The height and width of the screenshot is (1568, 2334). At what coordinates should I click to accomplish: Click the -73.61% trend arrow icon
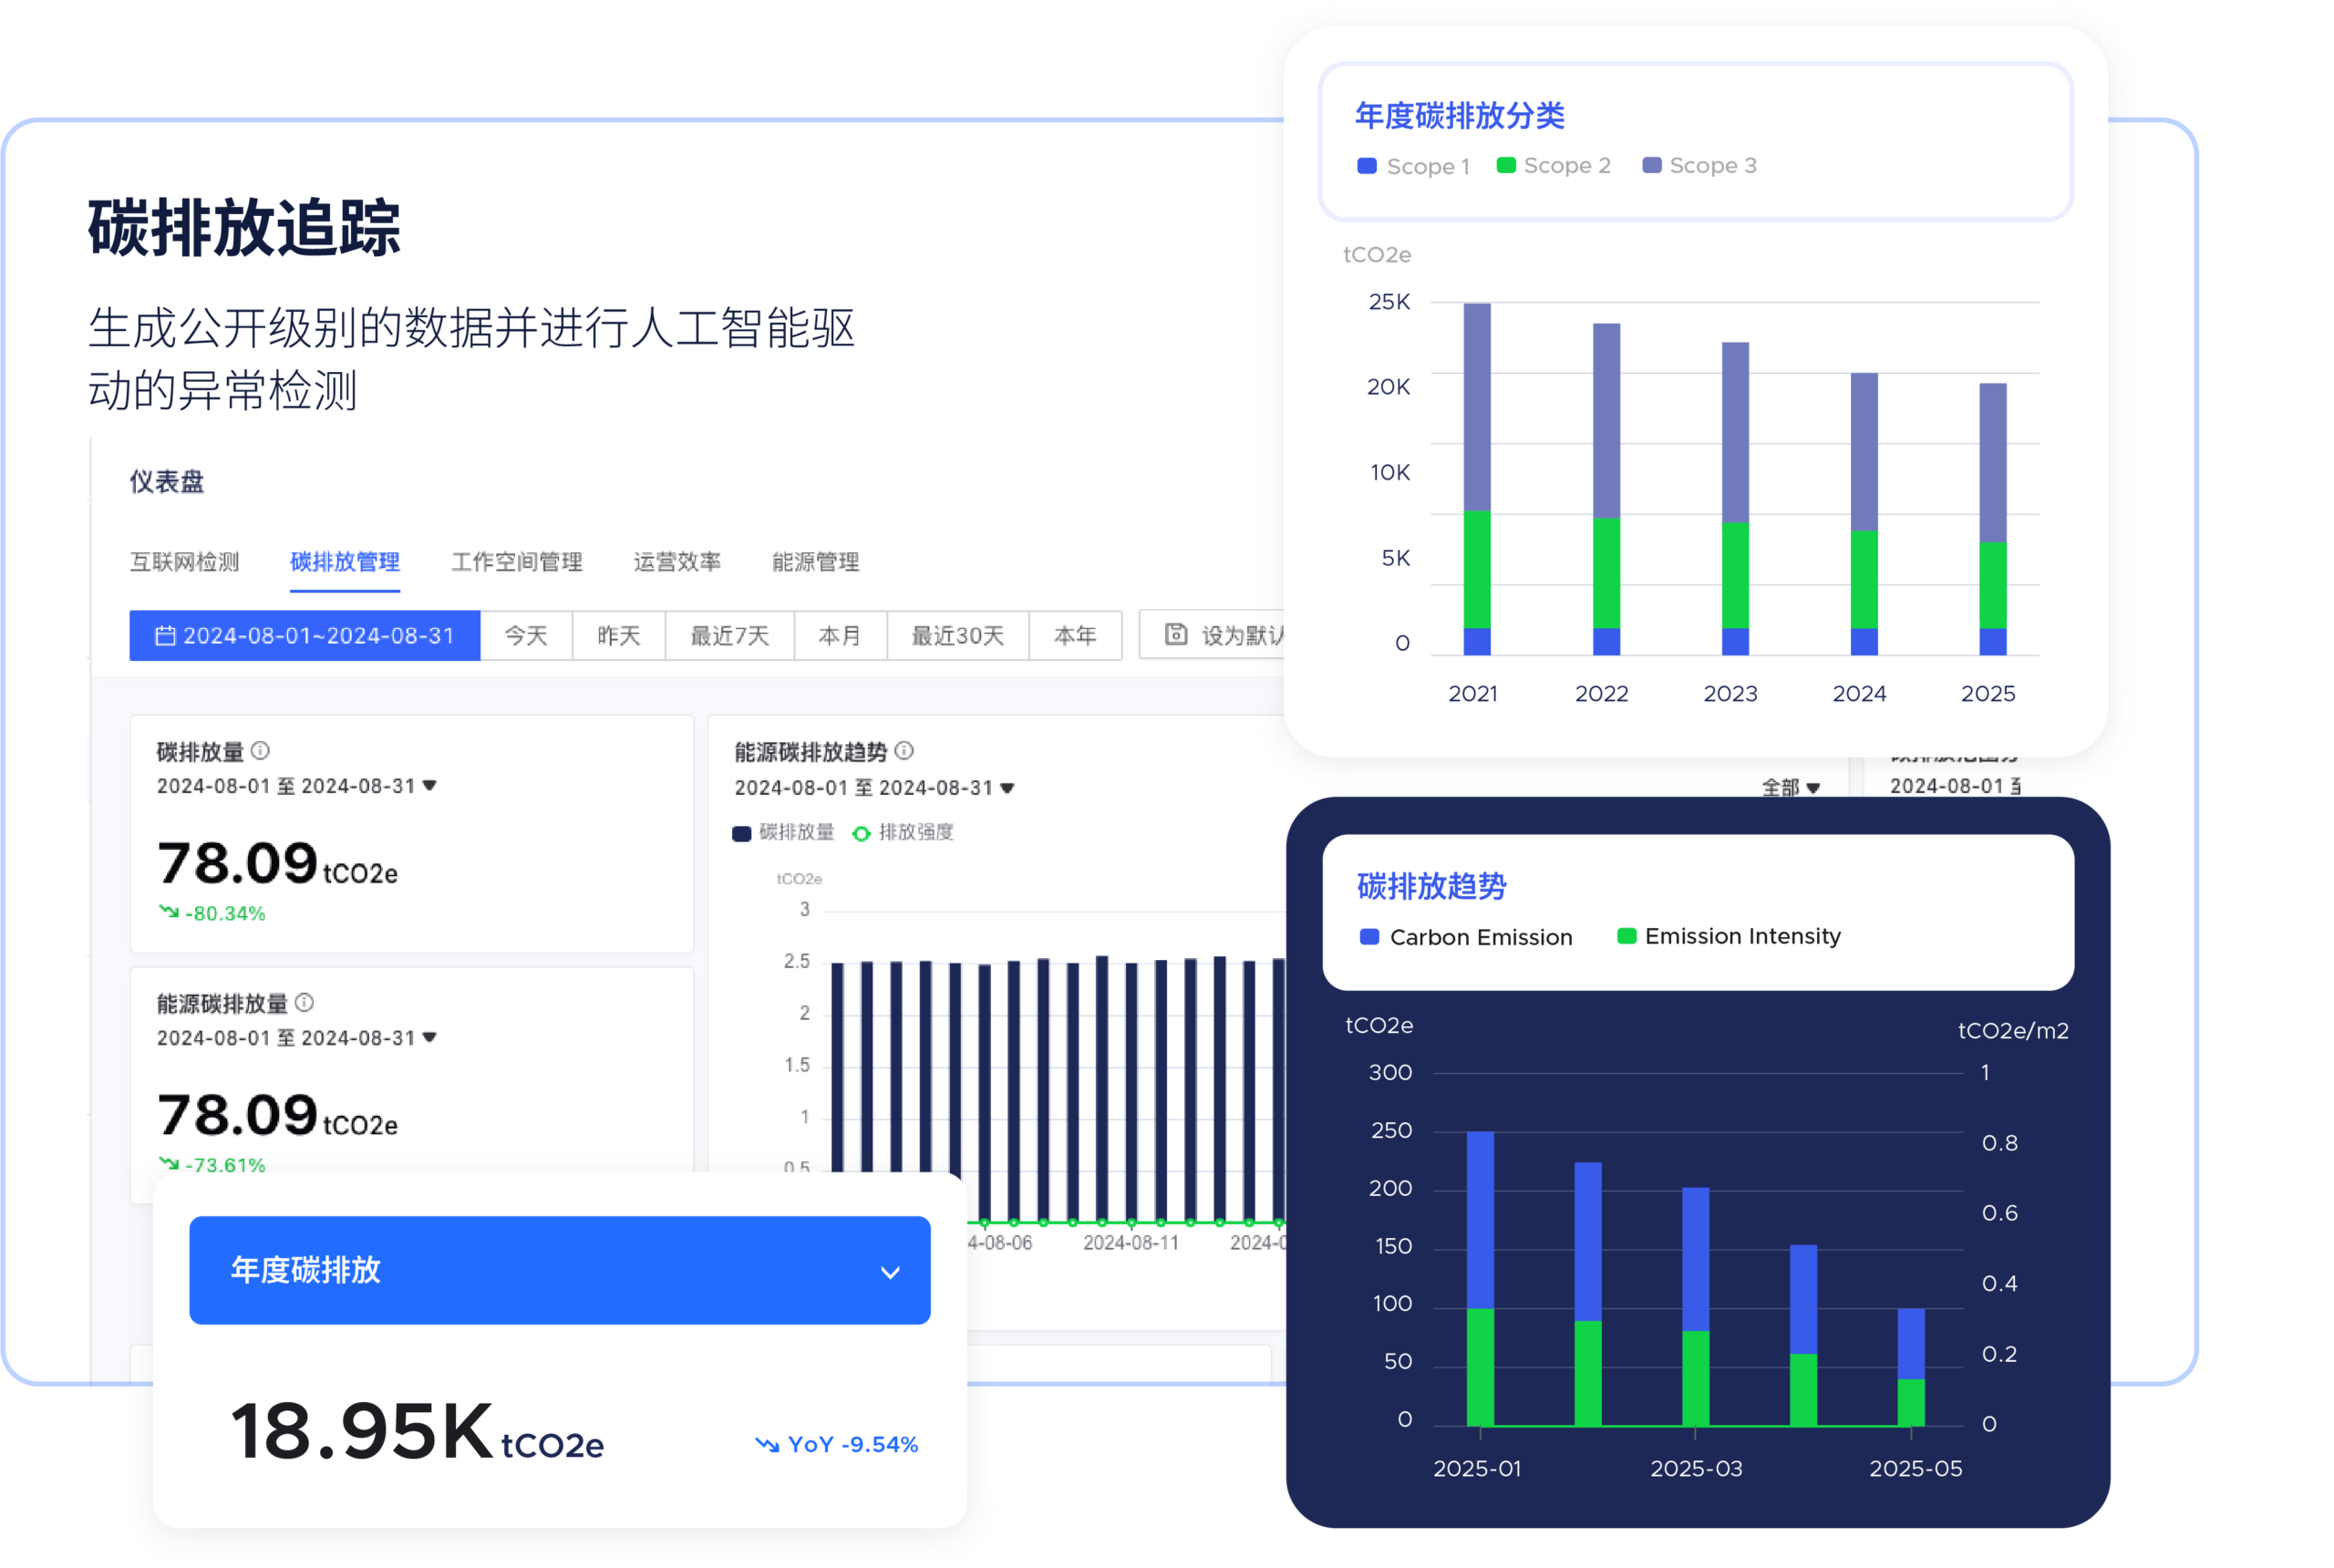pos(169,1163)
